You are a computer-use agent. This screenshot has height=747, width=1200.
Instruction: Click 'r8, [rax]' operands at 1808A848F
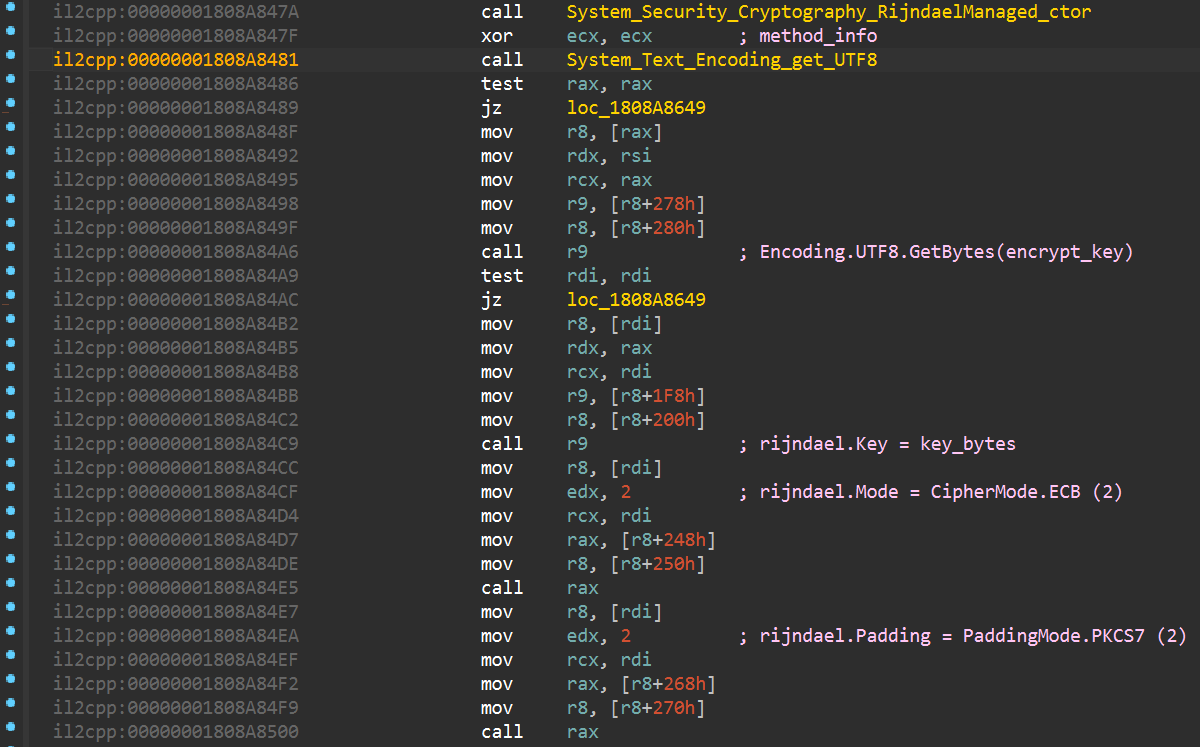pos(614,132)
